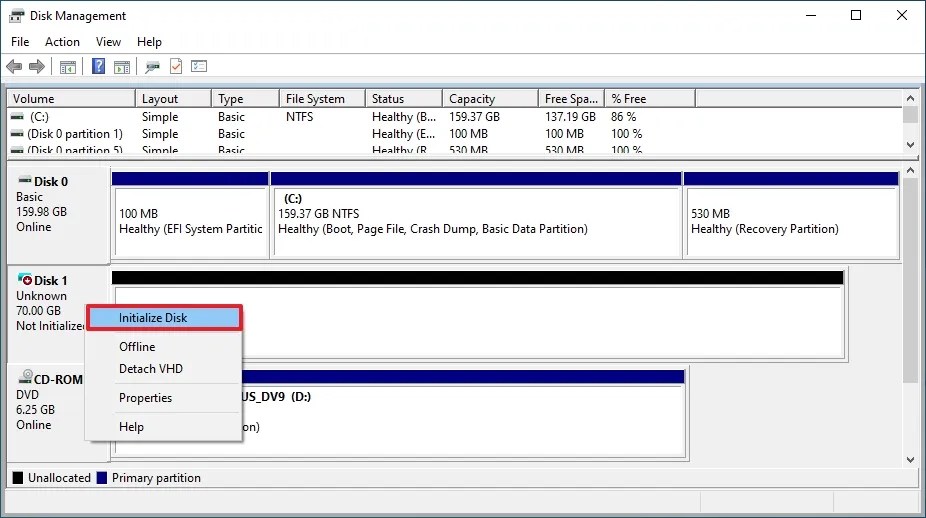
Task: Select the (C:) volume row
Action: click(455, 117)
